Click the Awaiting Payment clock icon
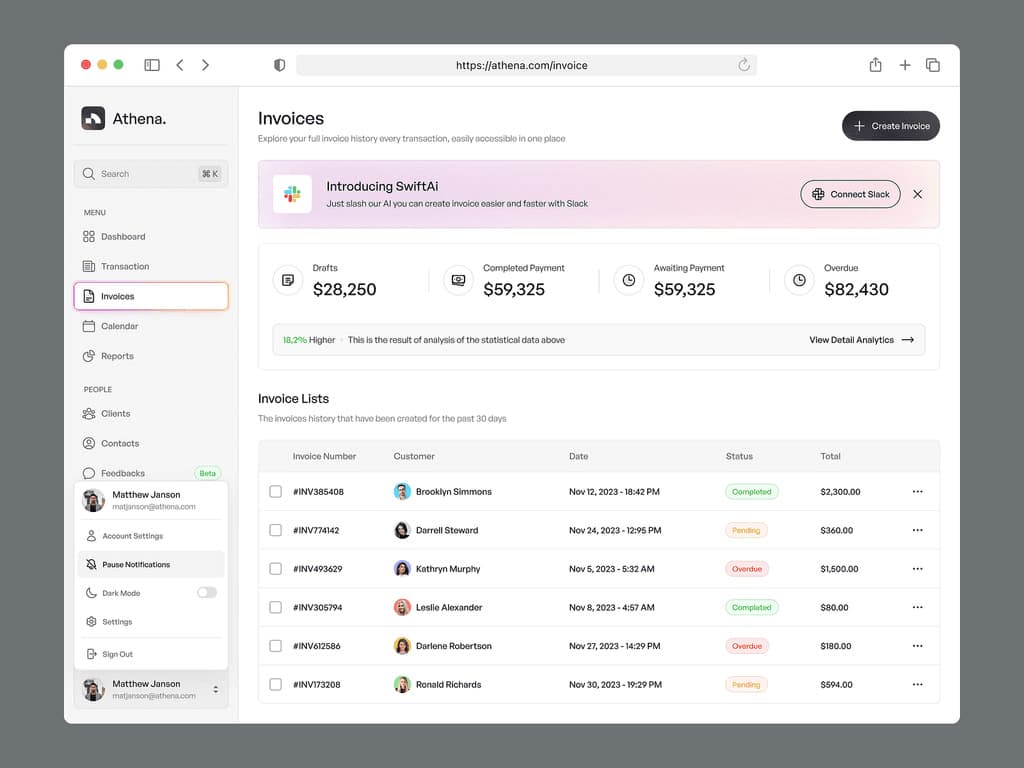1024x768 pixels. (x=629, y=280)
